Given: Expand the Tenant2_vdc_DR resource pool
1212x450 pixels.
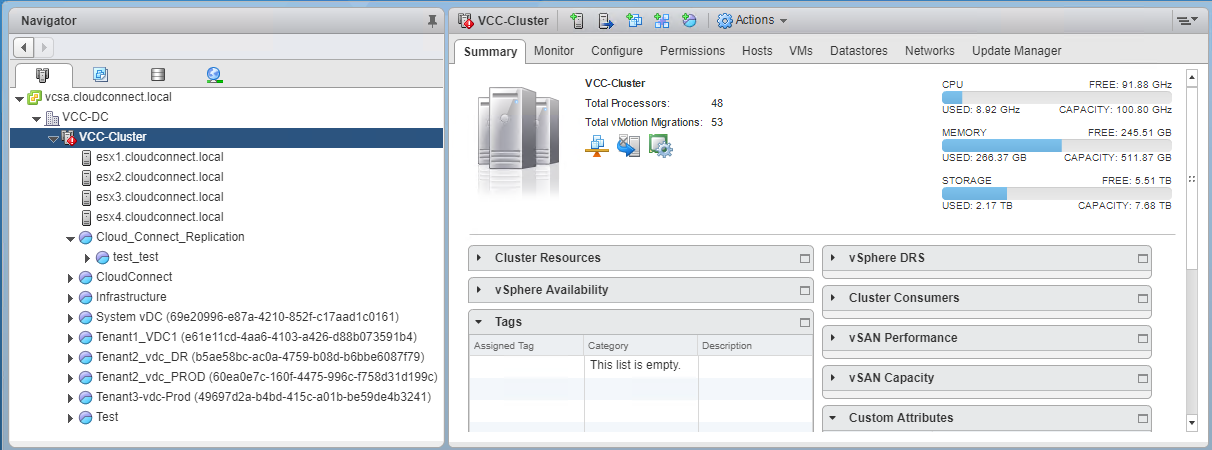Looking at the screenshot, I should click(71, 358).
